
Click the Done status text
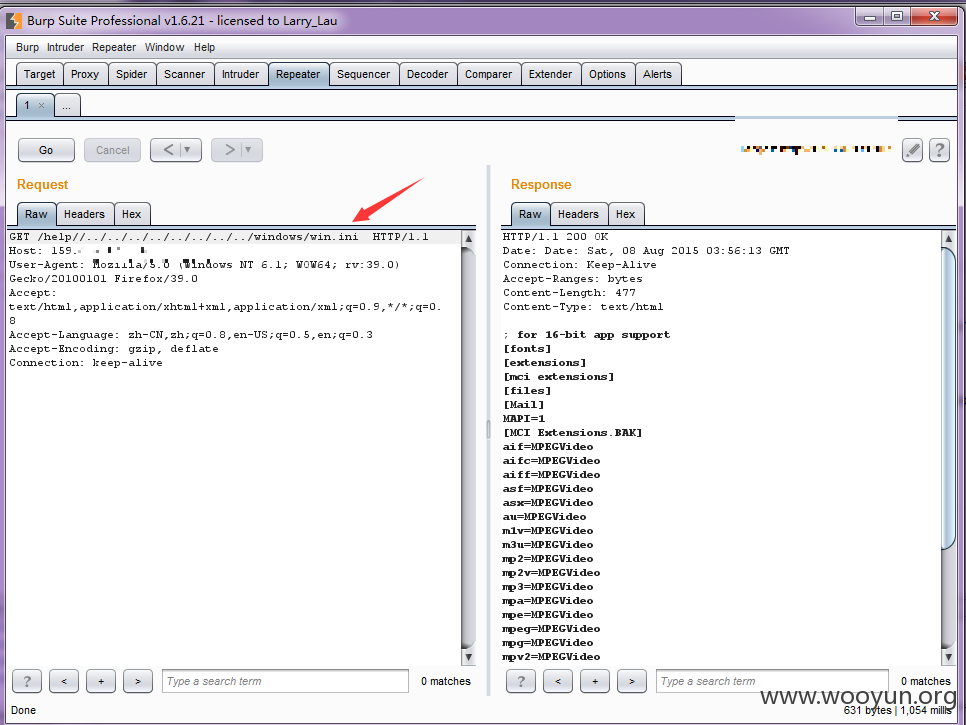[x=23, y=710]
